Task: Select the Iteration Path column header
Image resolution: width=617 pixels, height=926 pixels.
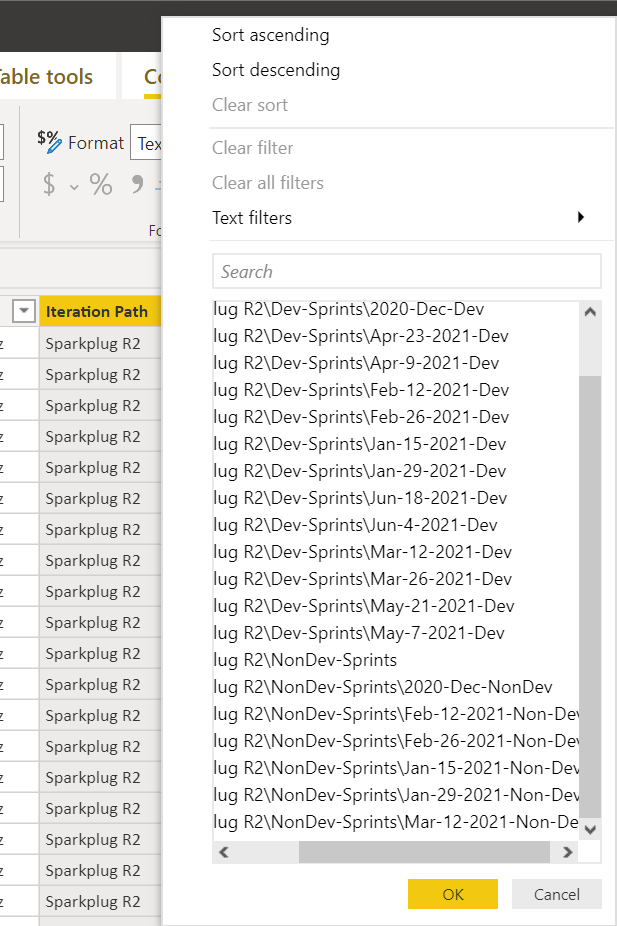Action: [100, 311]
